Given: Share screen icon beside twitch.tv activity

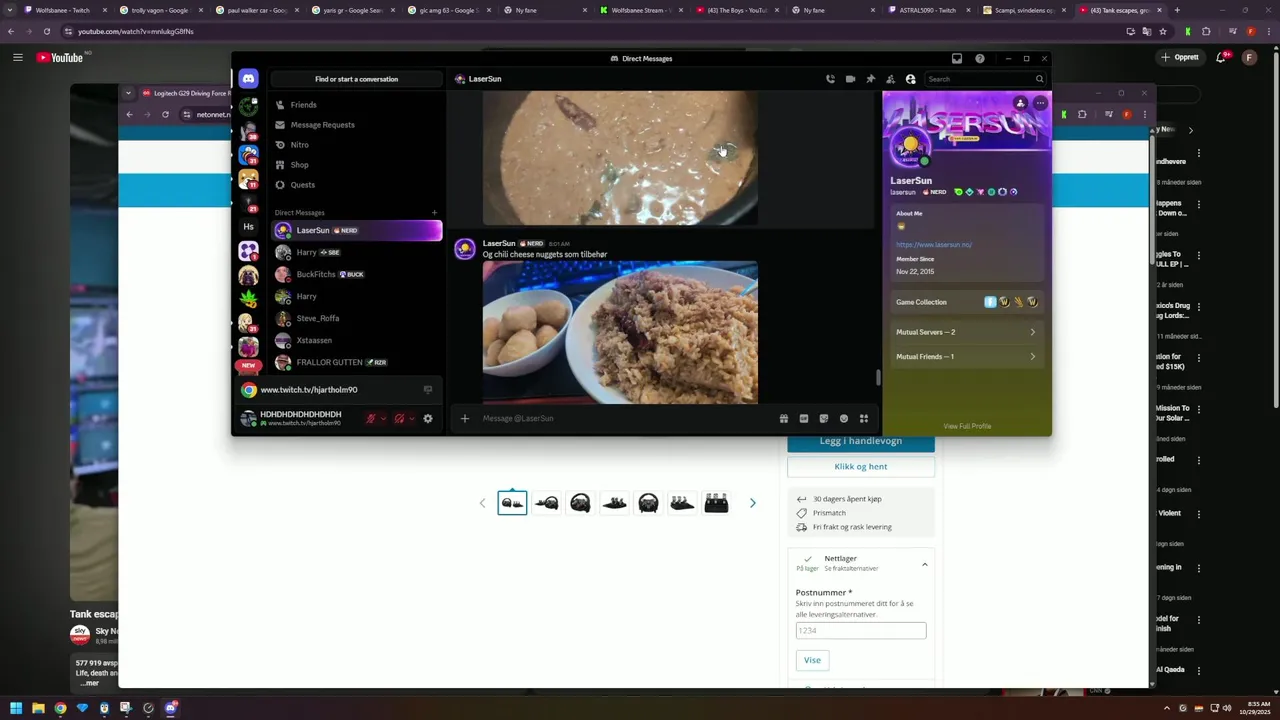Looking at the screenshot, I should (428, 390).
